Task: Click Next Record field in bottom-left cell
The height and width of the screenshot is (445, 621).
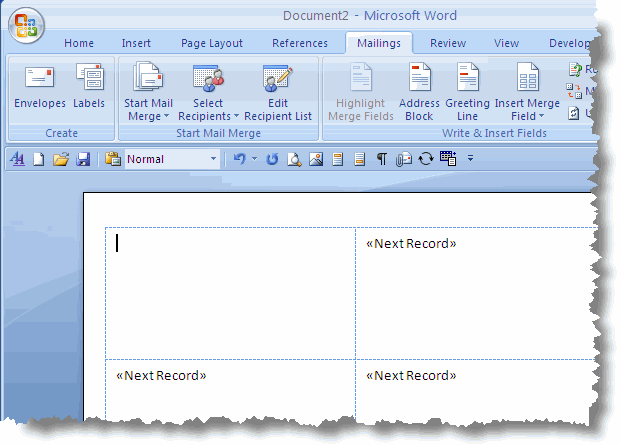Action: click(x=161, y=375)
